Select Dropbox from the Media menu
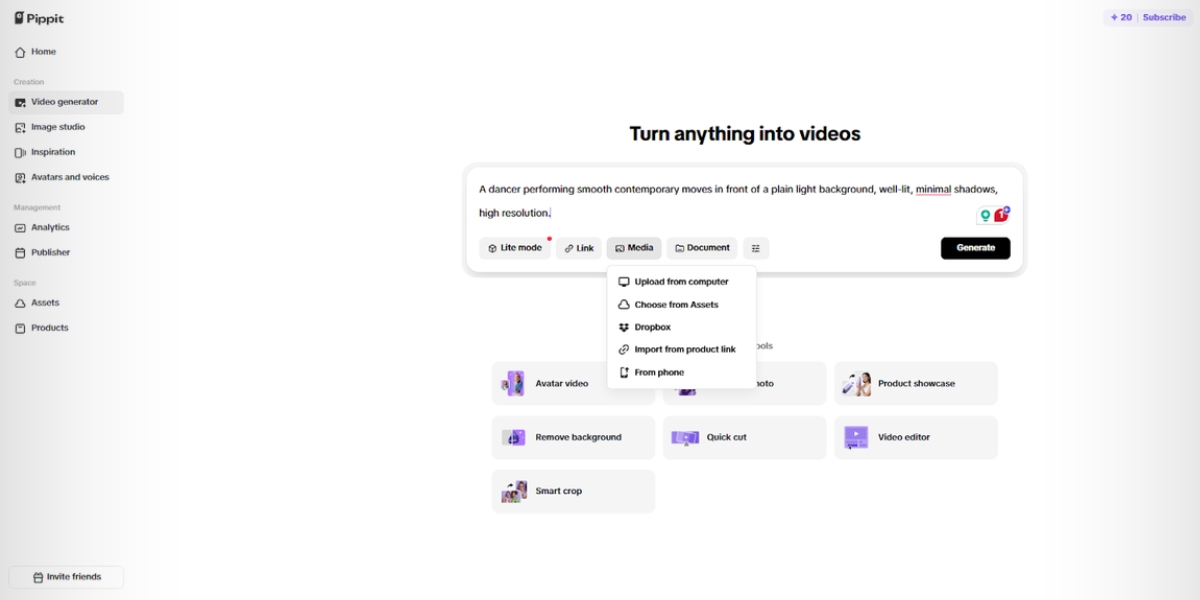The image size is (1200, 600). coord(652,326)
